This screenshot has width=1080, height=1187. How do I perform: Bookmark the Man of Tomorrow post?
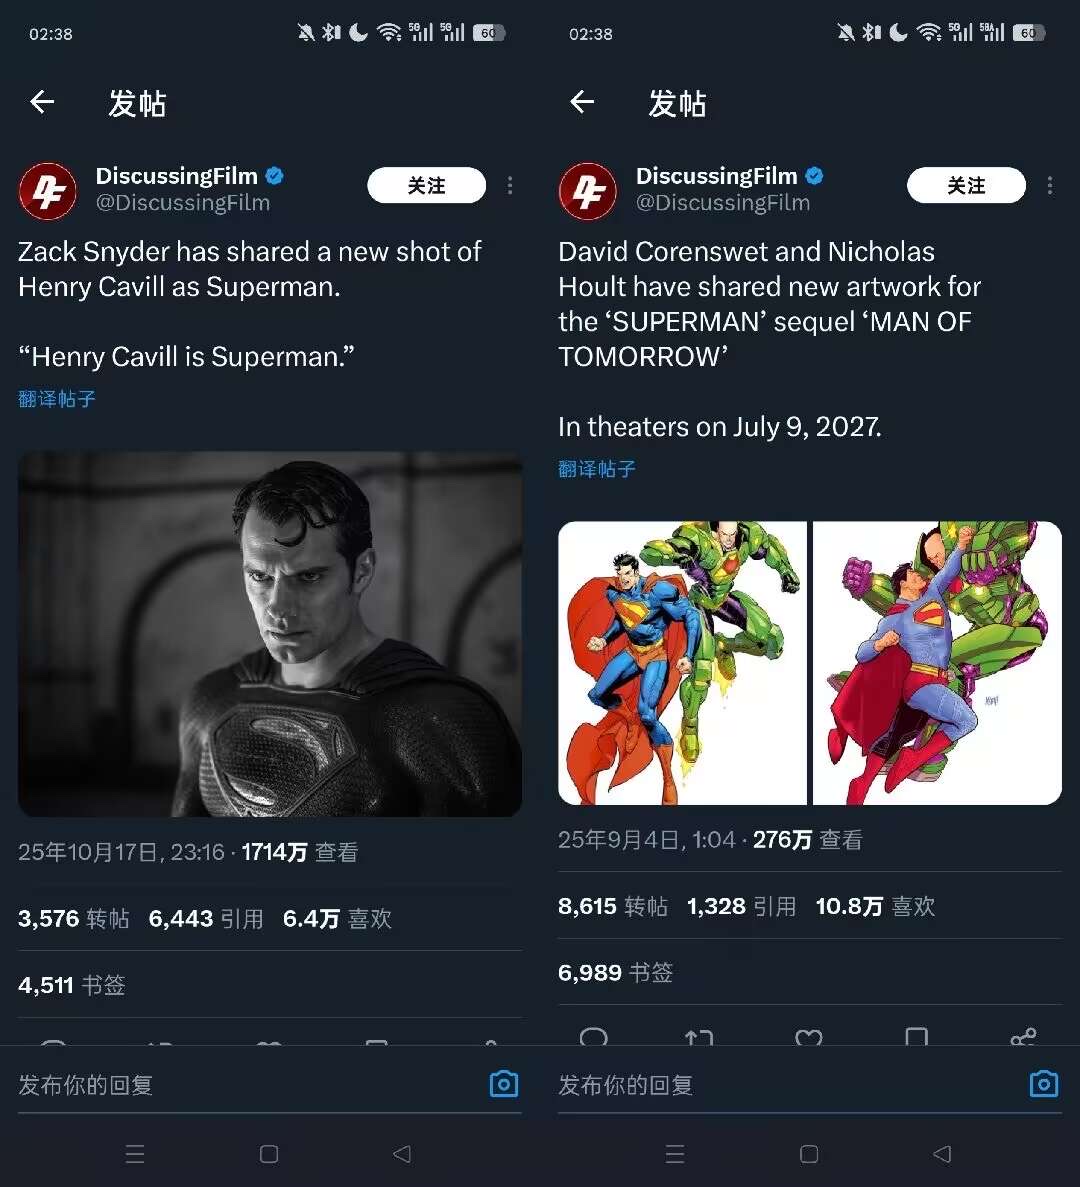click(x=916, y=1038)
